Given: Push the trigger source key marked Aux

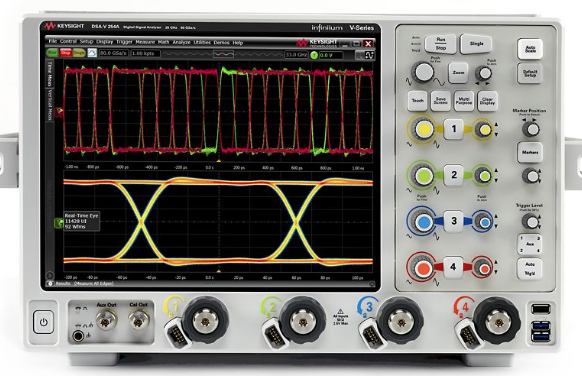Looking at the screenshot, I should click(x=529, y=244).
